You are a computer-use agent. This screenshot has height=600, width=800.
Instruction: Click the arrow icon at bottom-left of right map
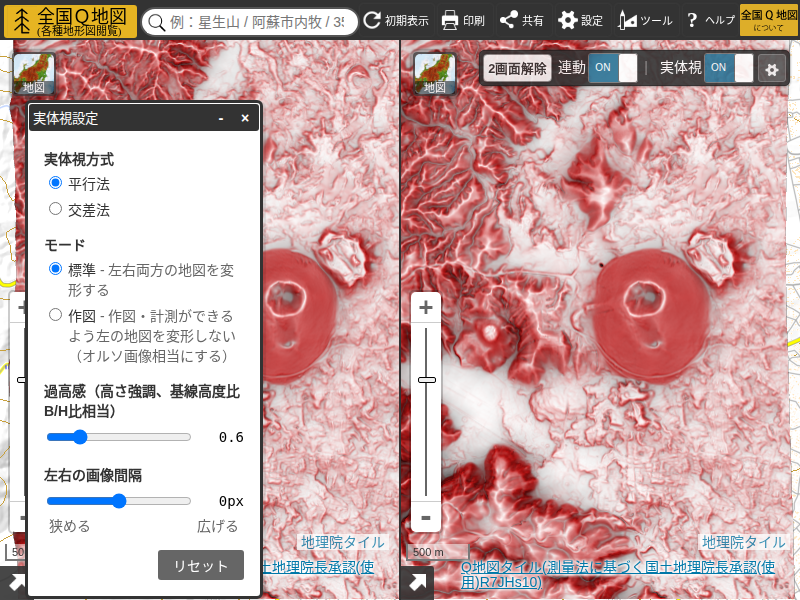pyautogui.click(x=417, y=583)
